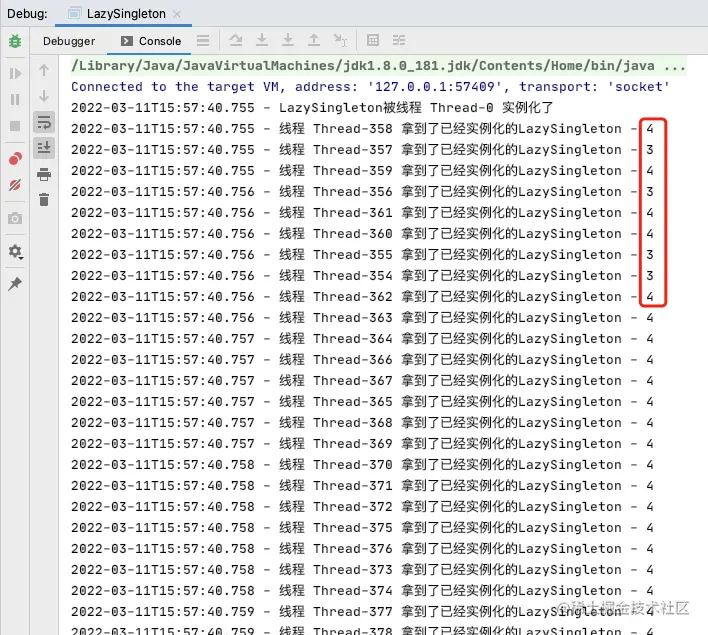Click the Step Out toolbar icon
The image size is (708, 635).
coord(314,40)
